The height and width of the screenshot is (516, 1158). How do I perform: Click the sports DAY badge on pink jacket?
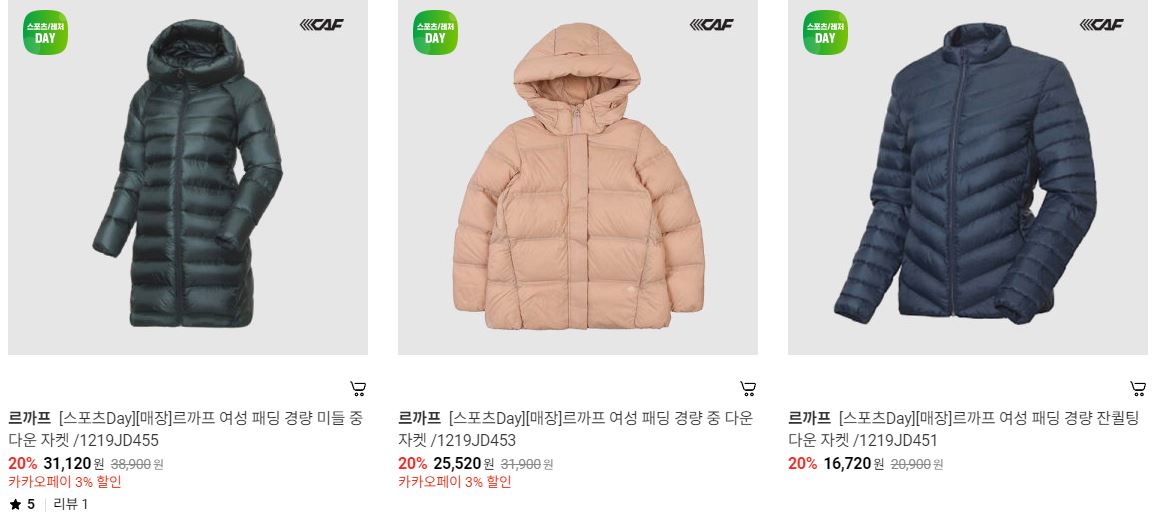click(x=435, y=32)
